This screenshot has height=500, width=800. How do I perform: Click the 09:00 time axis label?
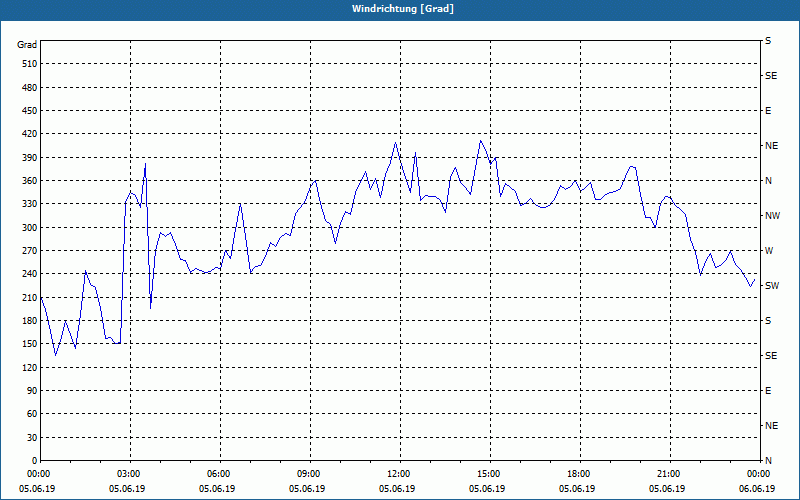[310, 474]
